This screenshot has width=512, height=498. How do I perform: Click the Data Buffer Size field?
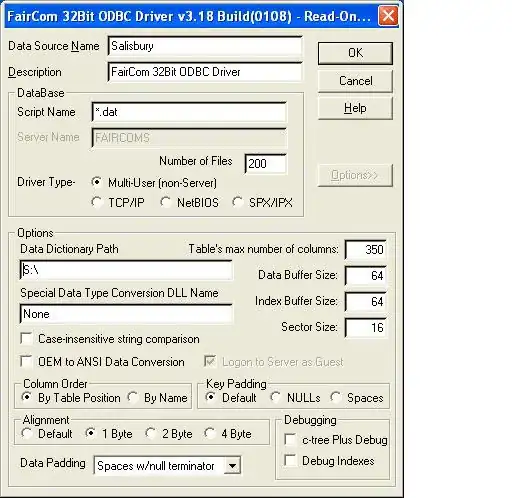[x=366, y=276]
